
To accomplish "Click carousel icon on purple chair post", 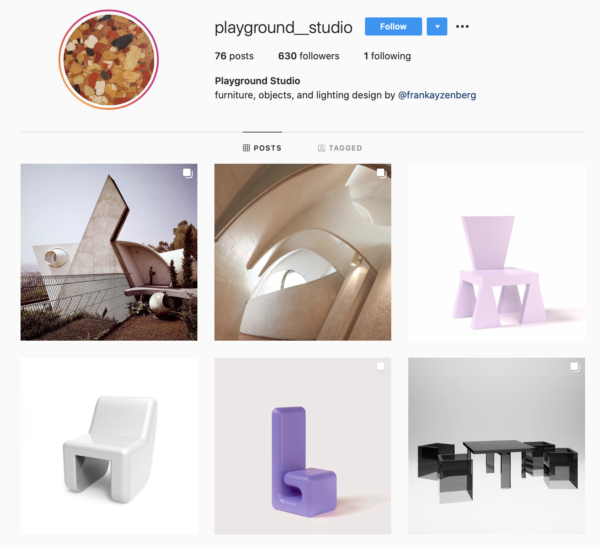I will point(381,367).
